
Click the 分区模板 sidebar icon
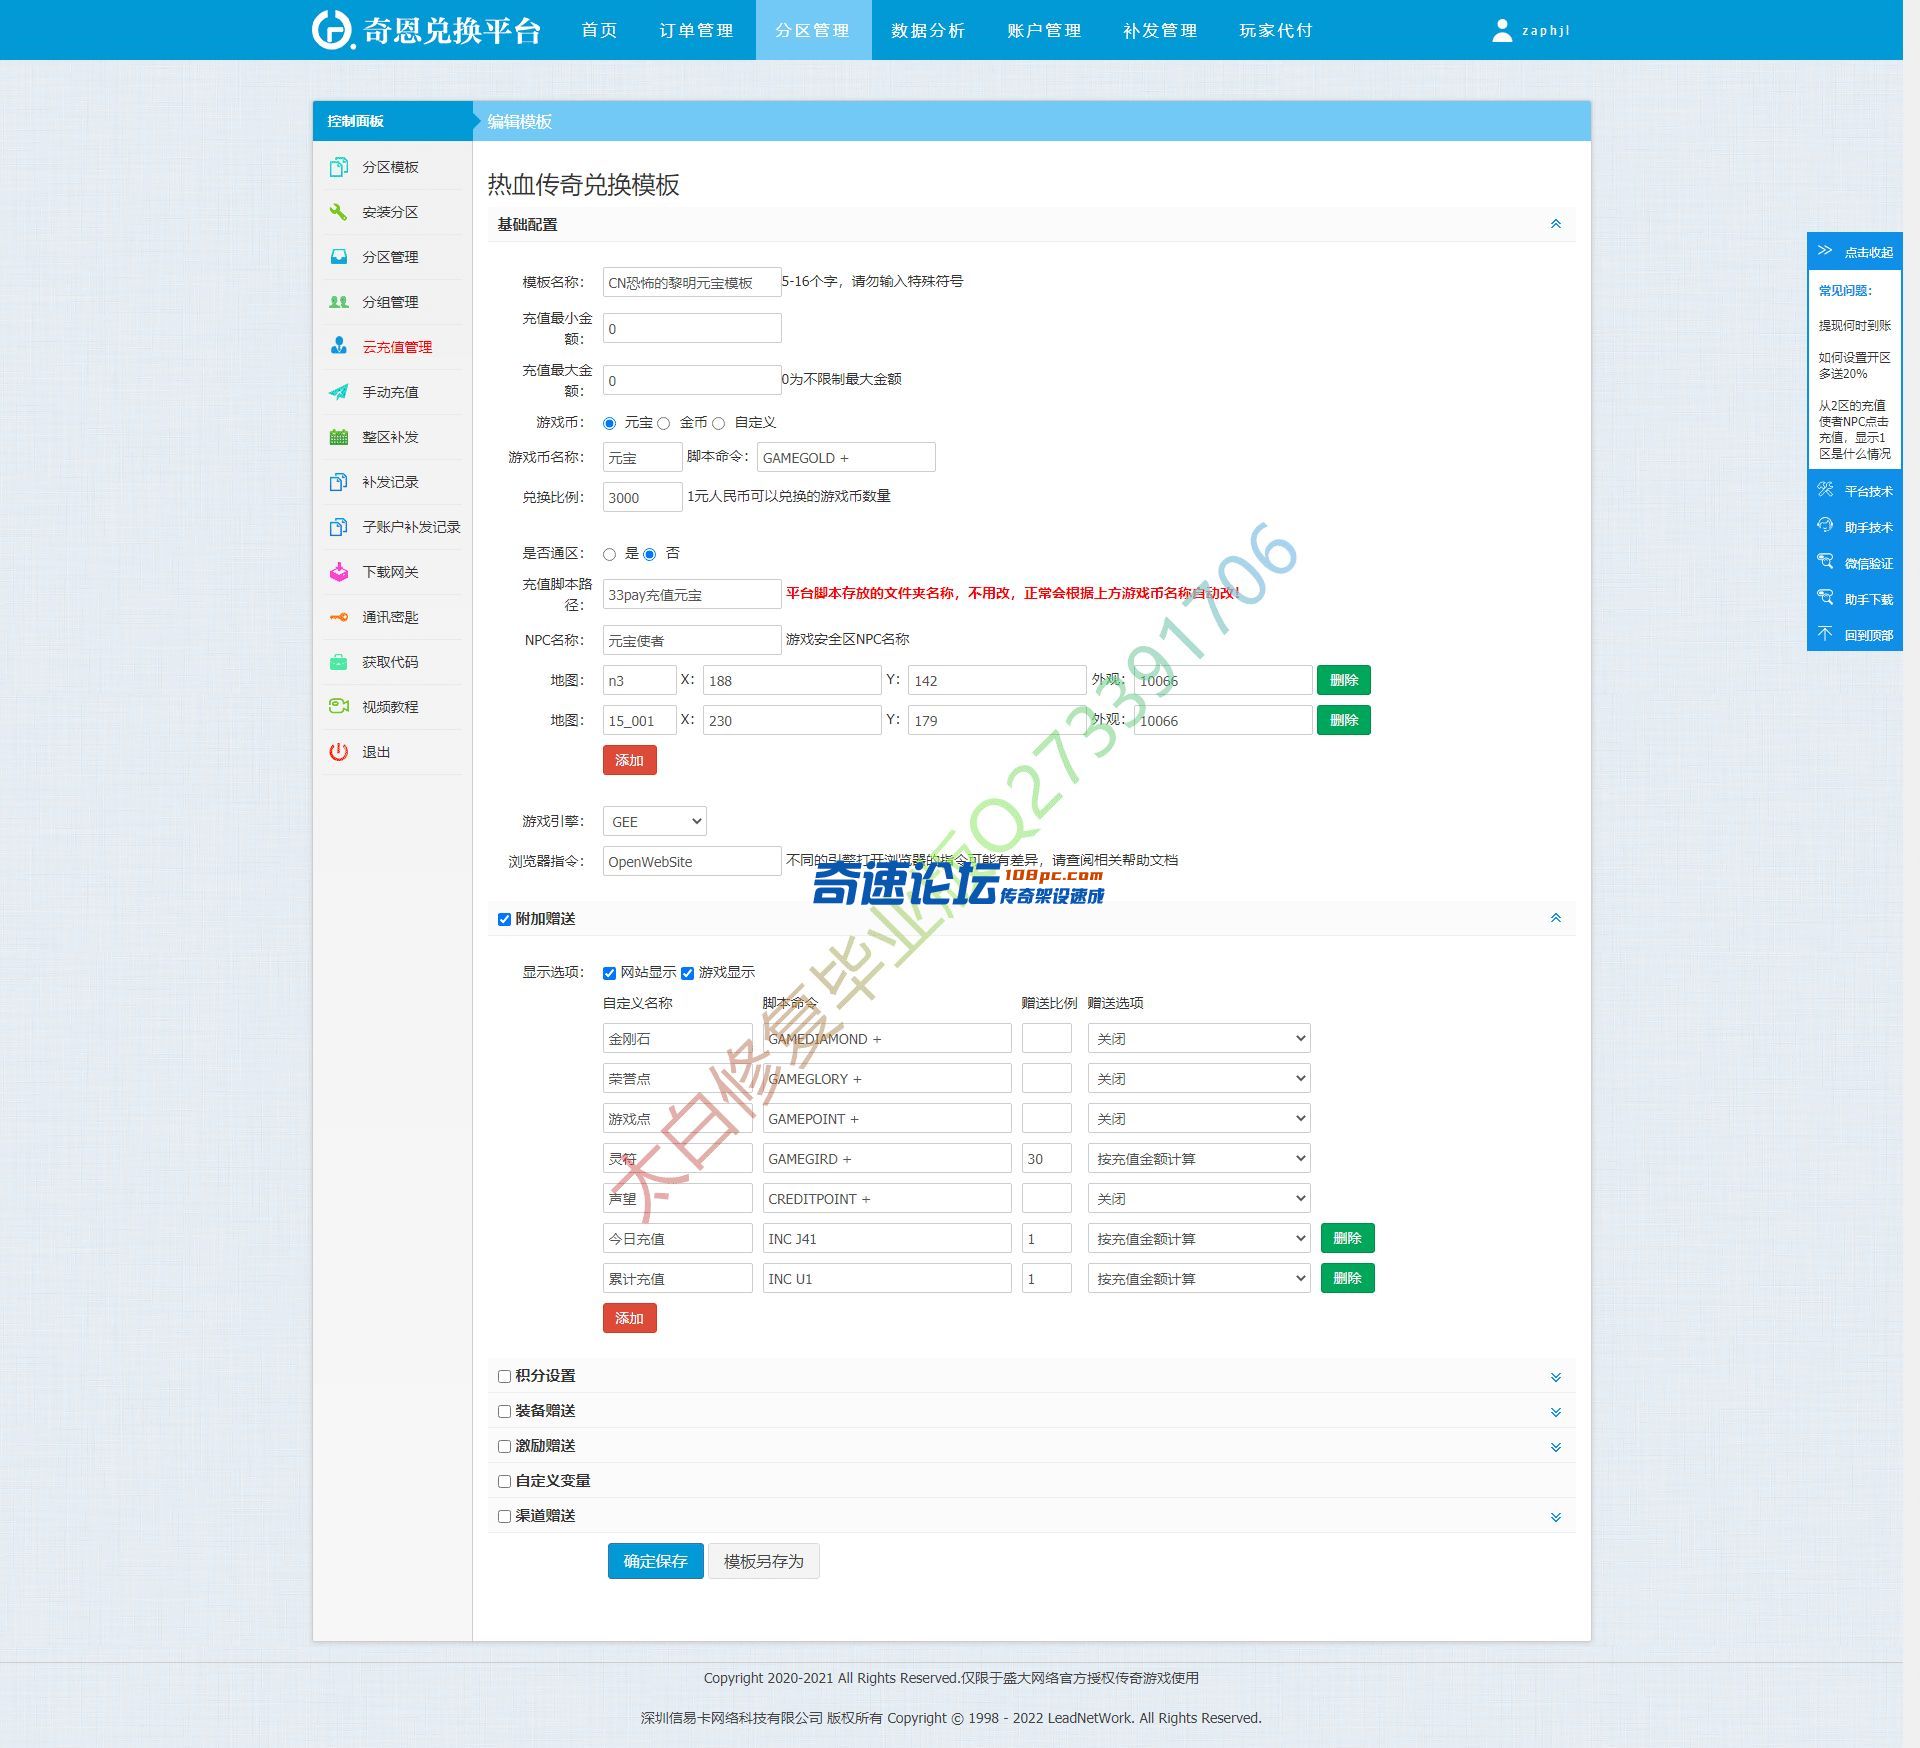click(x=339, y=167)
